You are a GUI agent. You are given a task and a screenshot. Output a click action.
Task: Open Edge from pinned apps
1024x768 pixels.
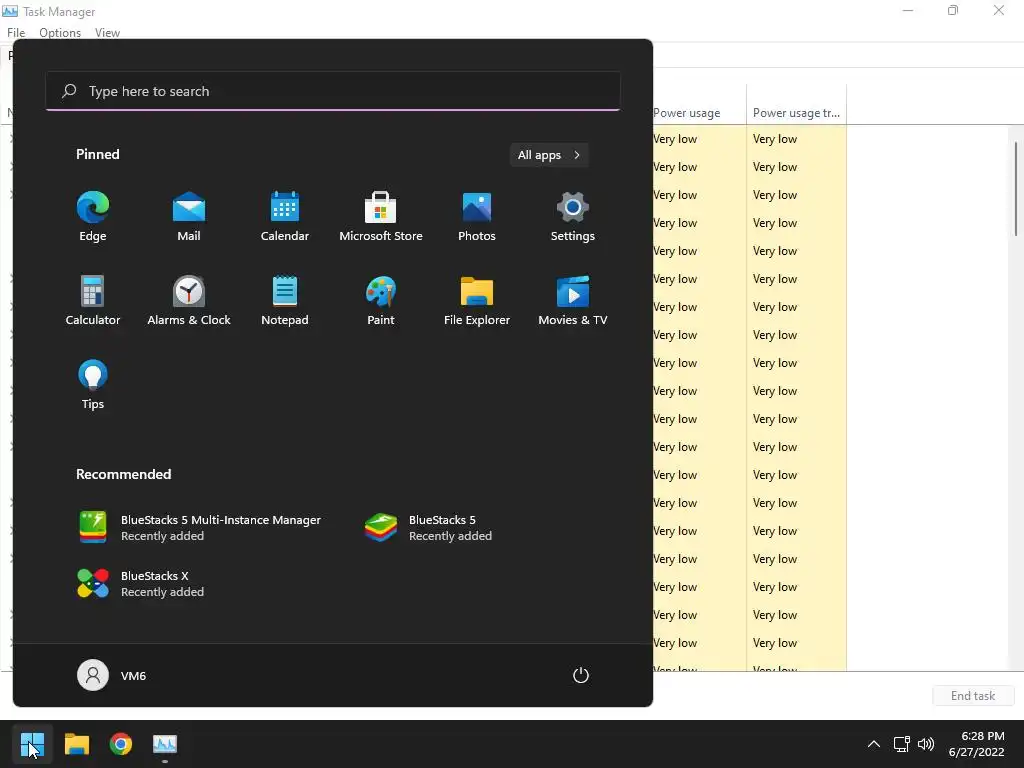[93, 217]
